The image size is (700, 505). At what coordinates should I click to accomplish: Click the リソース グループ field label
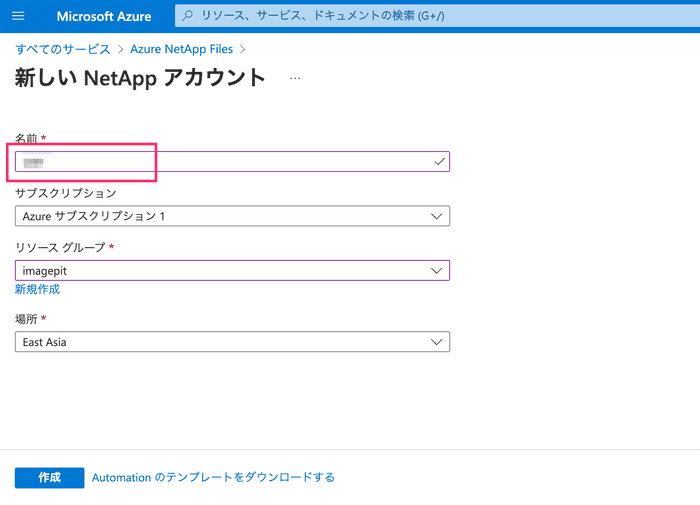tap(60, 247)
